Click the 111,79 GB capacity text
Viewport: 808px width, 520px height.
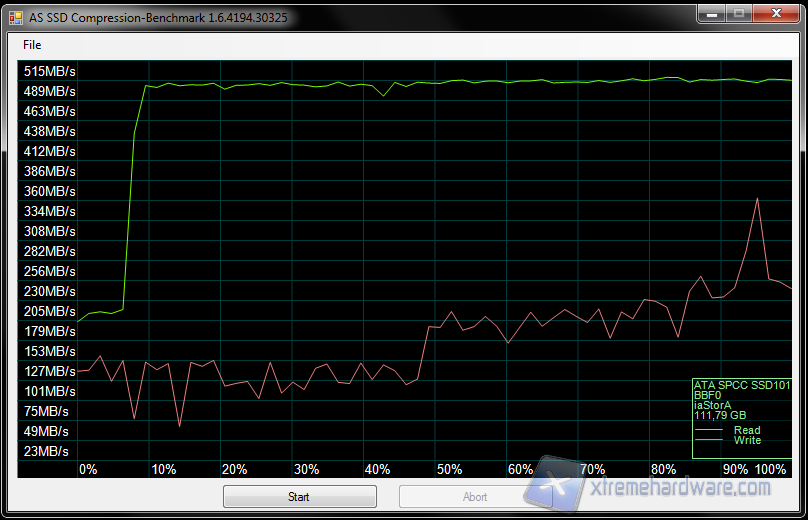(x=719, y=415)
